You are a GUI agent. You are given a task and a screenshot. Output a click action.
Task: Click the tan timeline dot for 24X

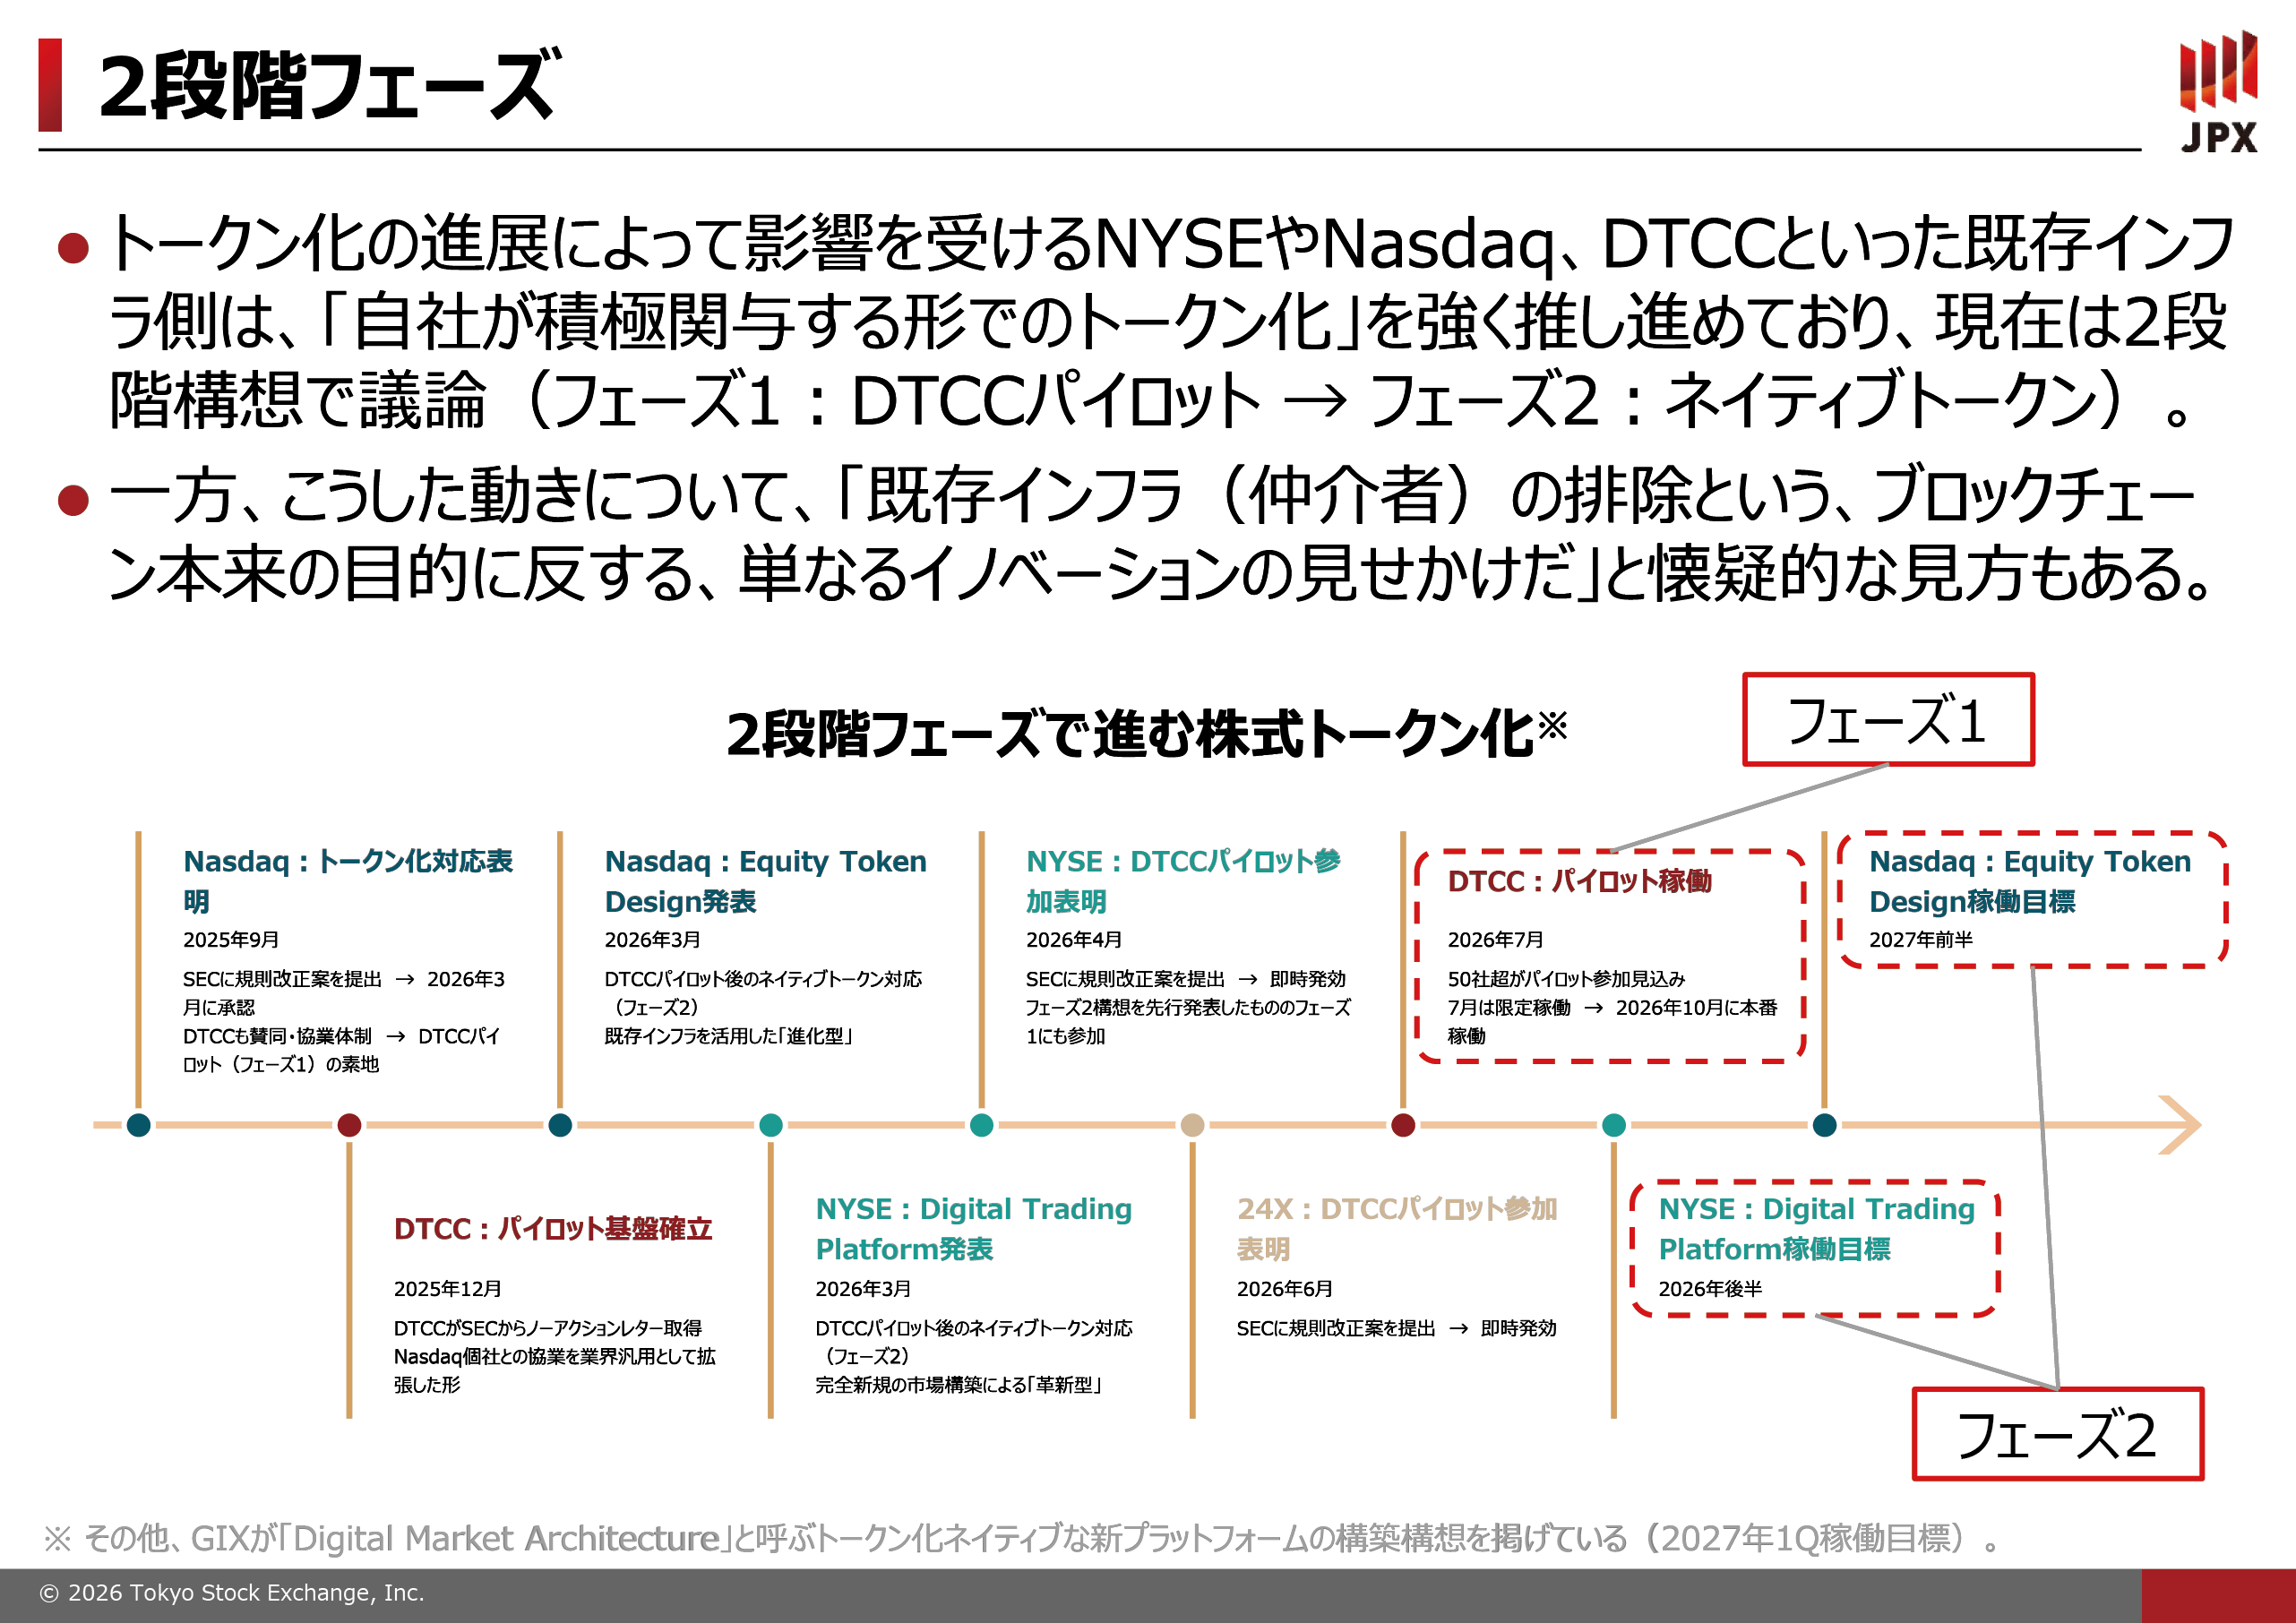click(x=1192, y=1125)
